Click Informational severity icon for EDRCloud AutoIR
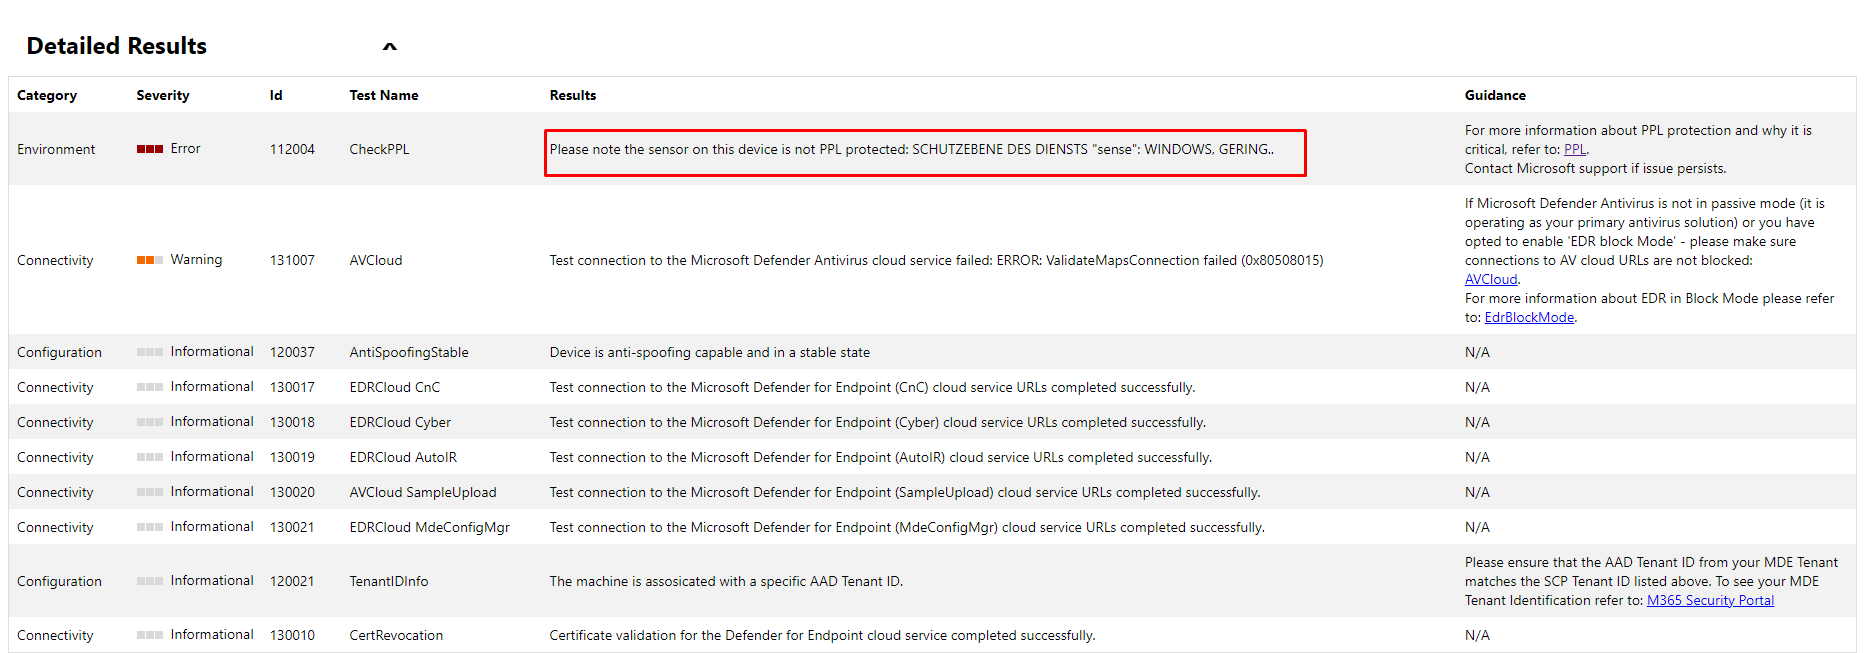Screen dimensions: 1869x653 point(150,457)
